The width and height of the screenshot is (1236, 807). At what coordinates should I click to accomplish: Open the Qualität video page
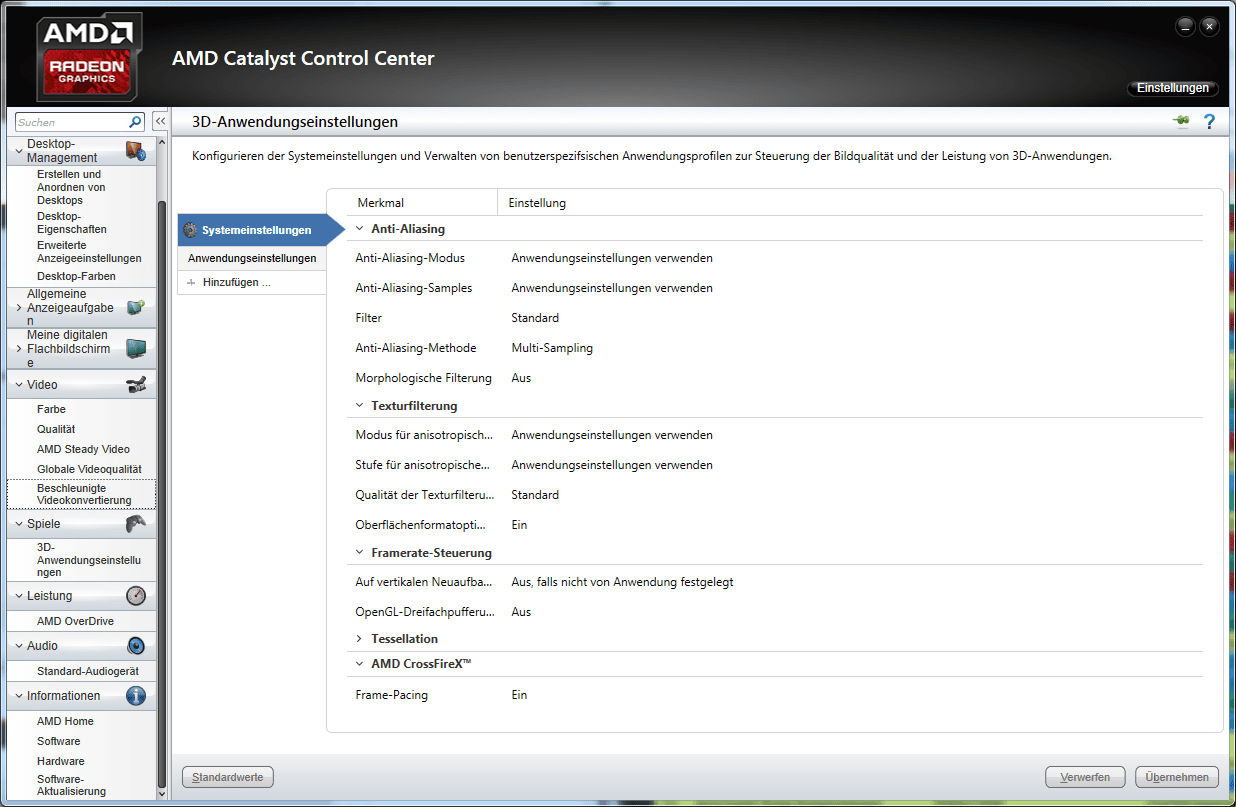click(x=56, y=429)
